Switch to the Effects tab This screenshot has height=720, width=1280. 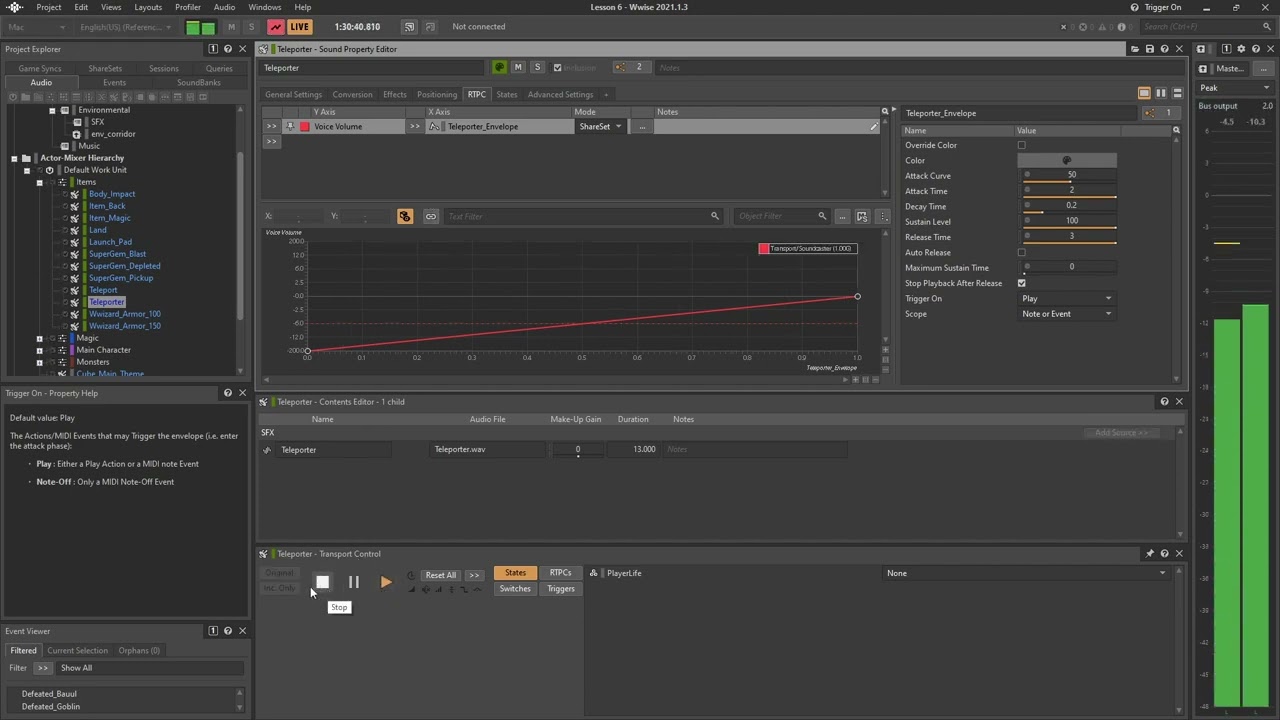(395, 95)
